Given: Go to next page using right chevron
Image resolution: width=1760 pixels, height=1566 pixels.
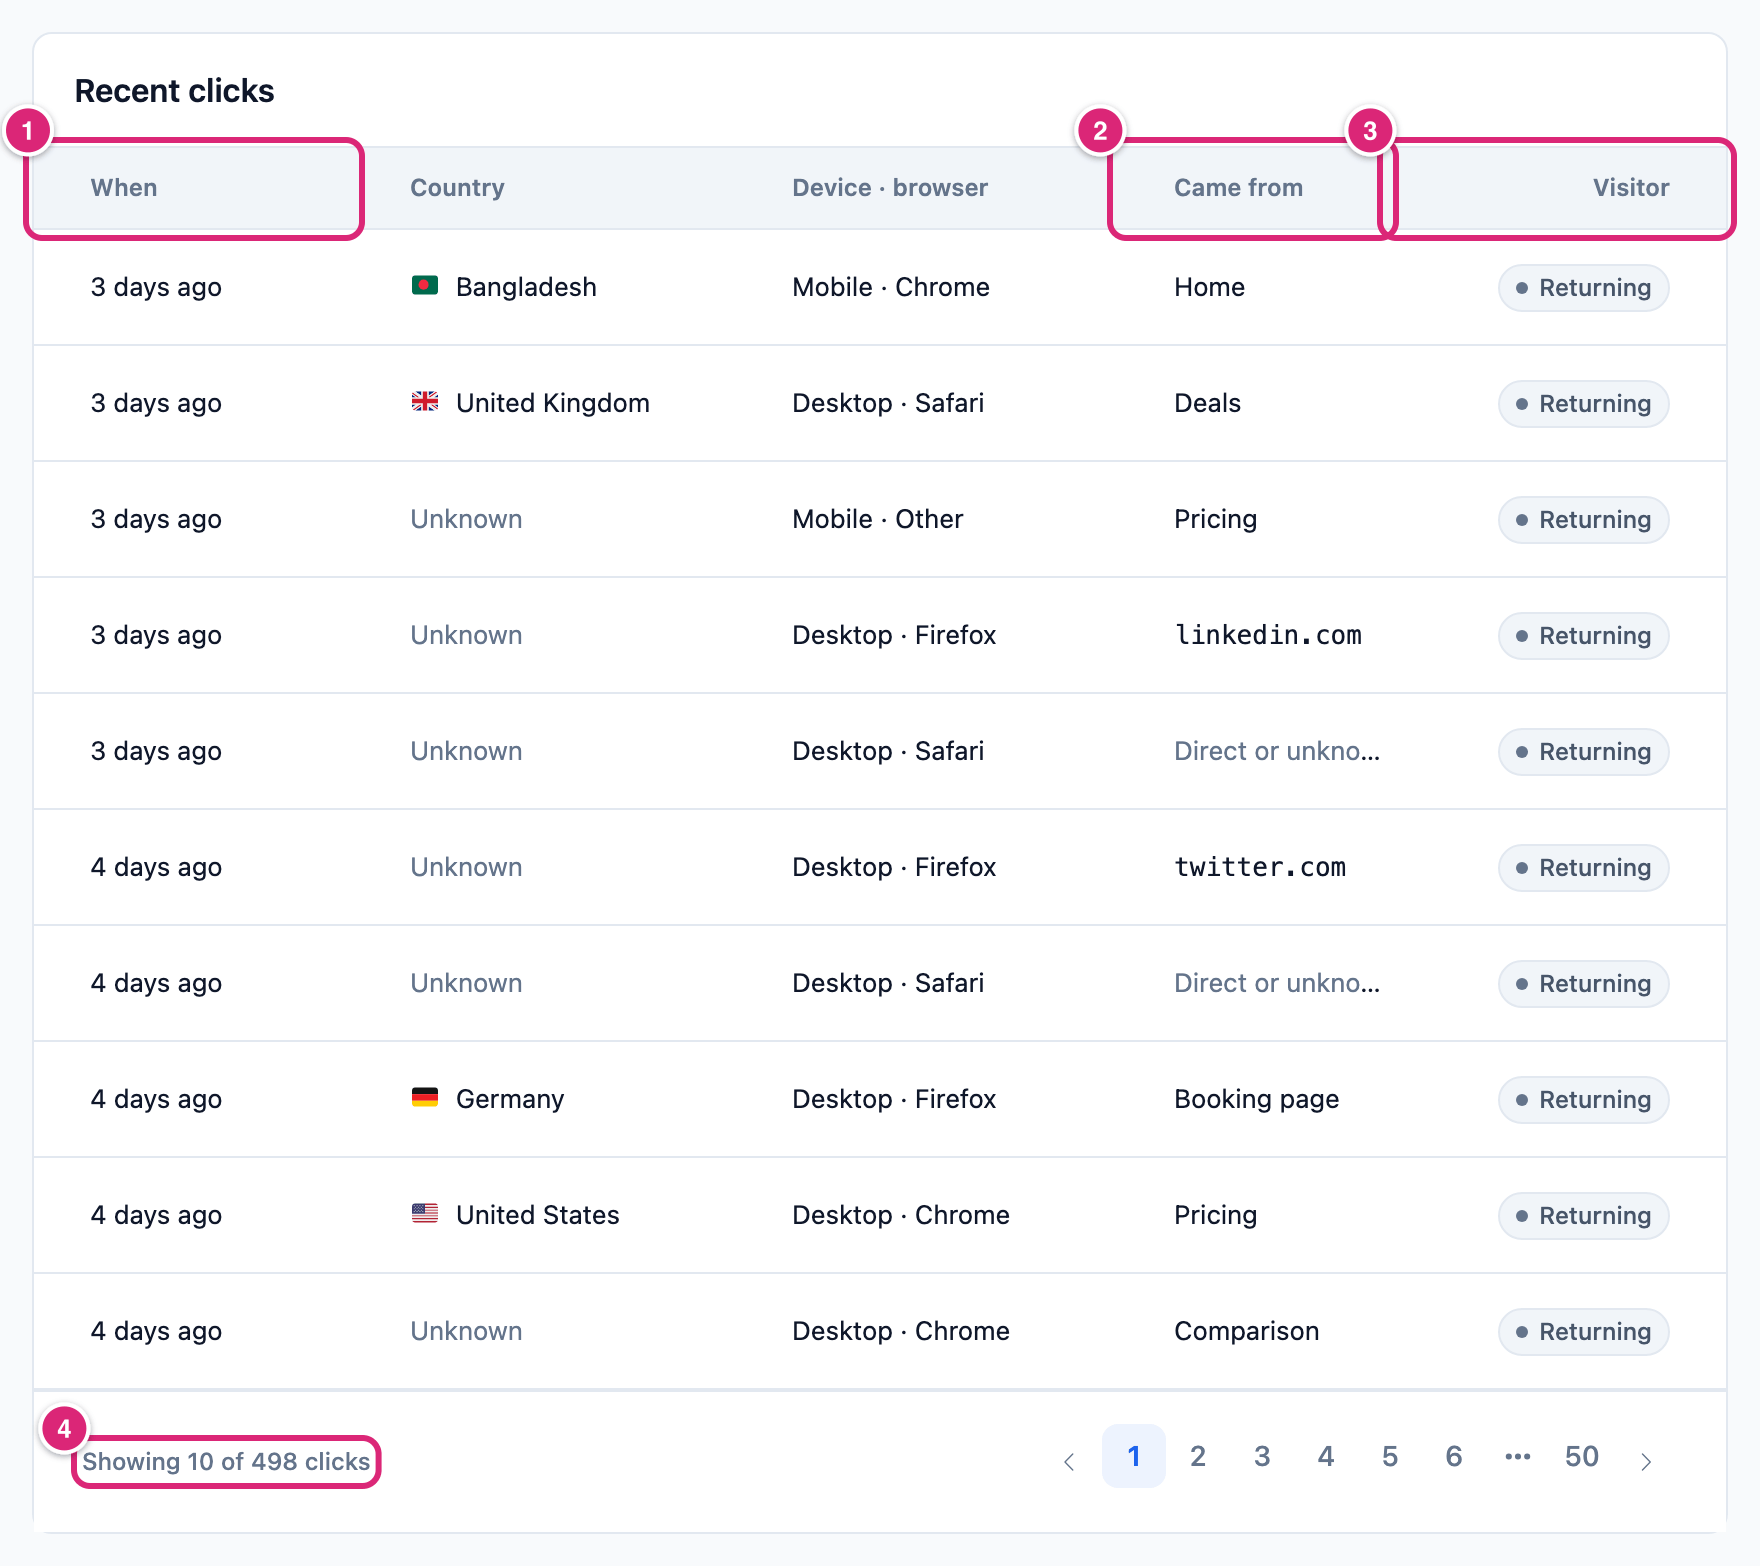Looking at the screenshot, I should tap(1646, 1461).
